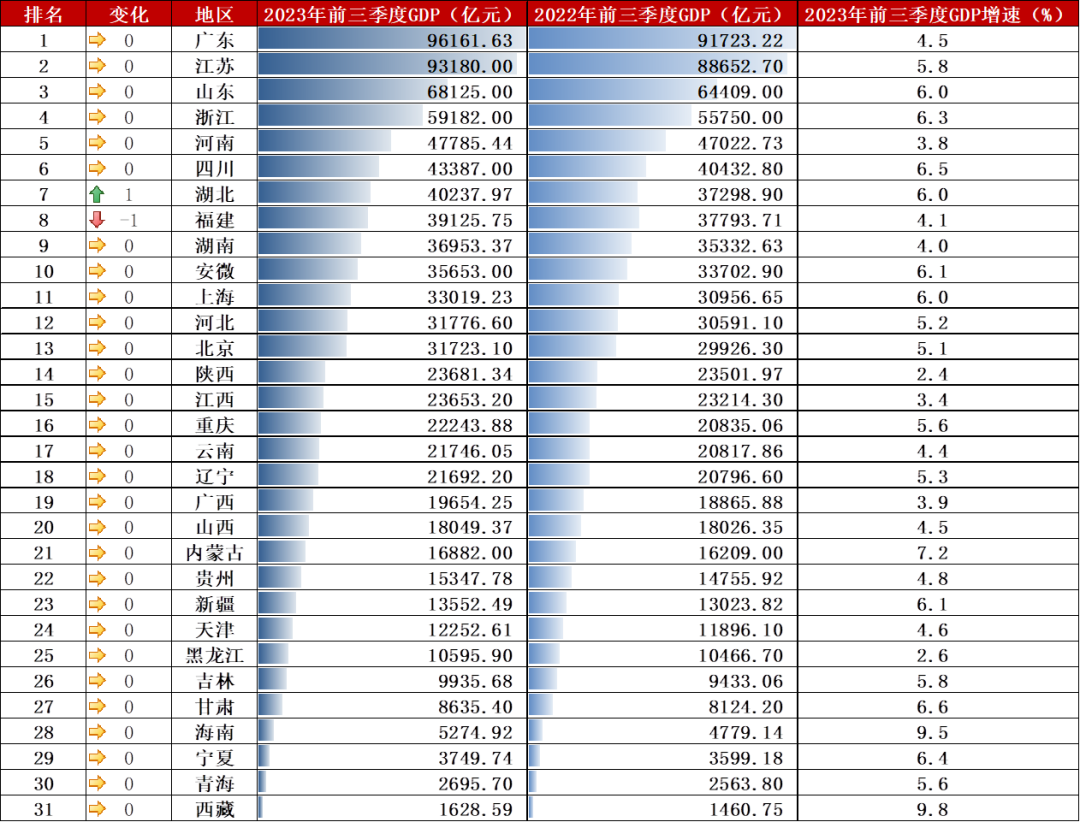Select the 福建 region cell
Viewport: 1080px width, 822px height.
[214, 220]
